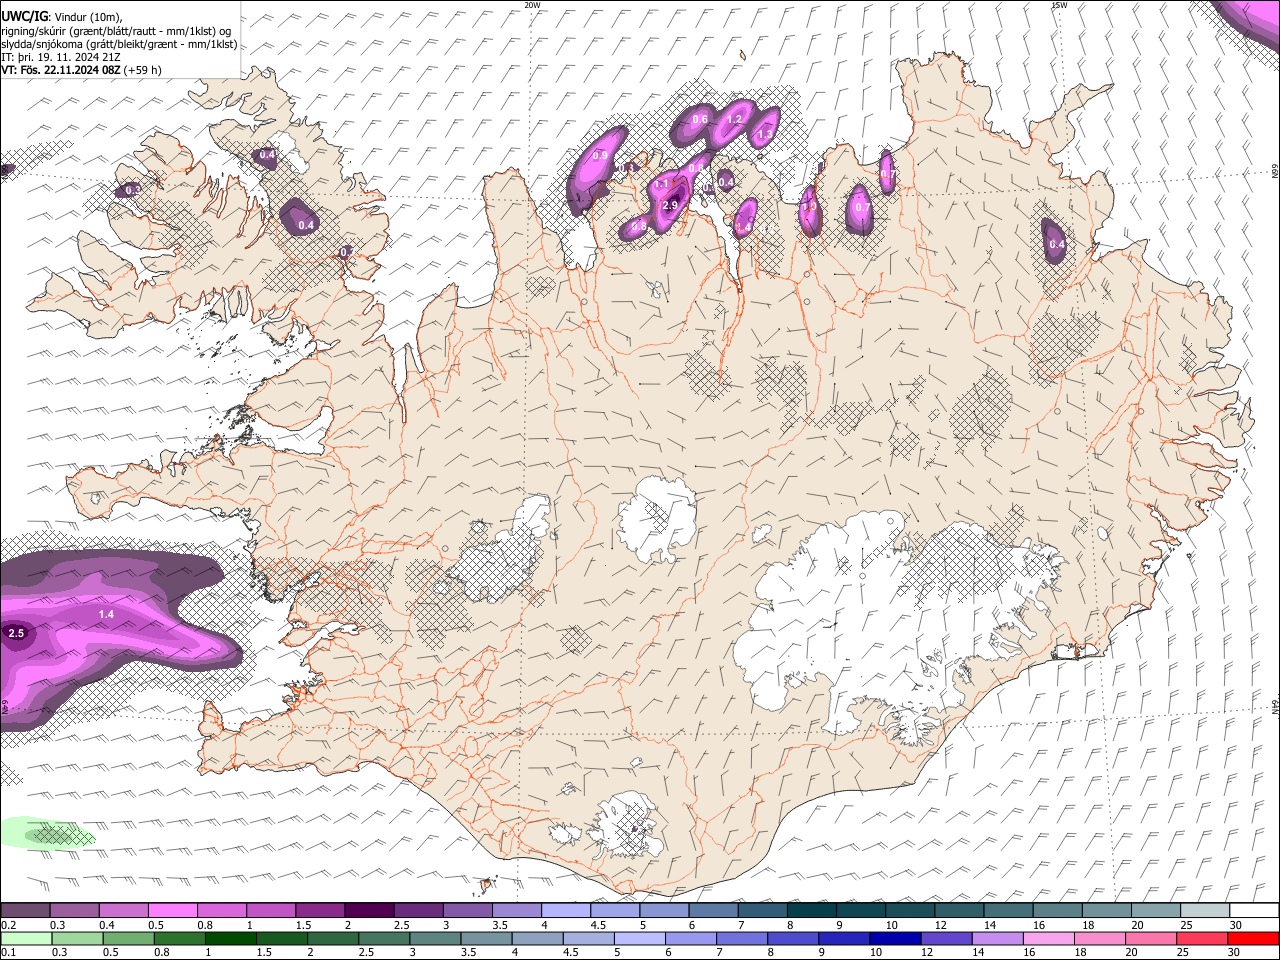Pick the dark teal snow swatch from 8 to 9
Screen dimensions: 1280x960
(x=810, y=910)
